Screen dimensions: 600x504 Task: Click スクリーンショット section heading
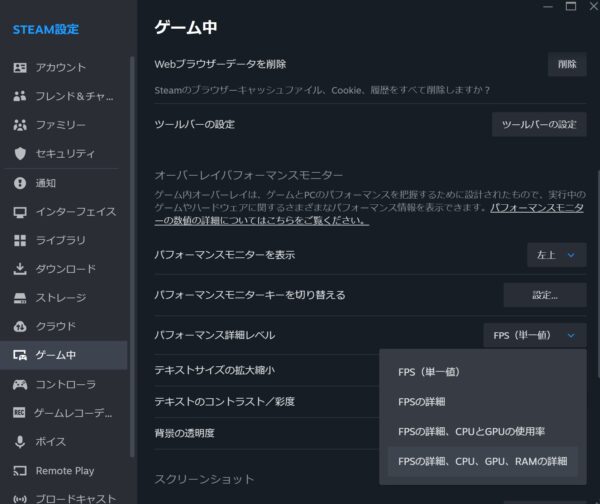coord(204,479)
